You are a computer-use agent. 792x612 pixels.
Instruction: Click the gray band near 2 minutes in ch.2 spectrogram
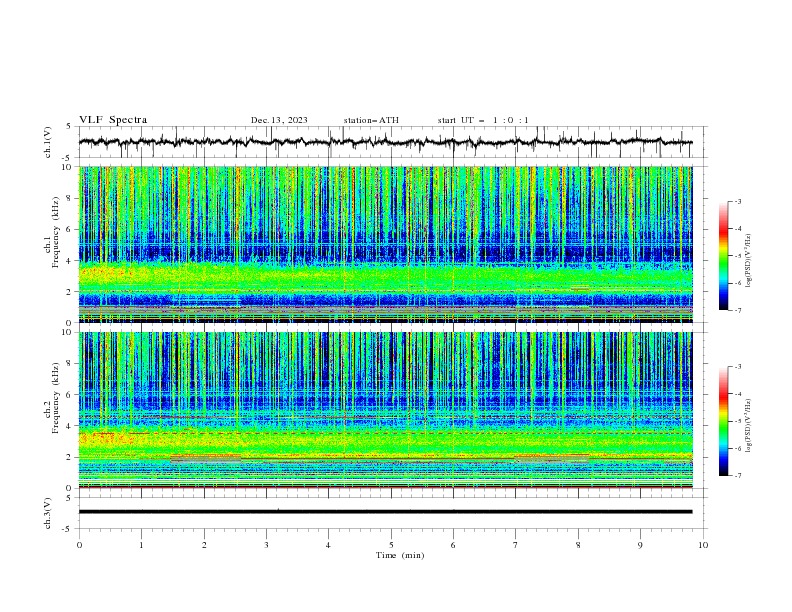(206, 458)
